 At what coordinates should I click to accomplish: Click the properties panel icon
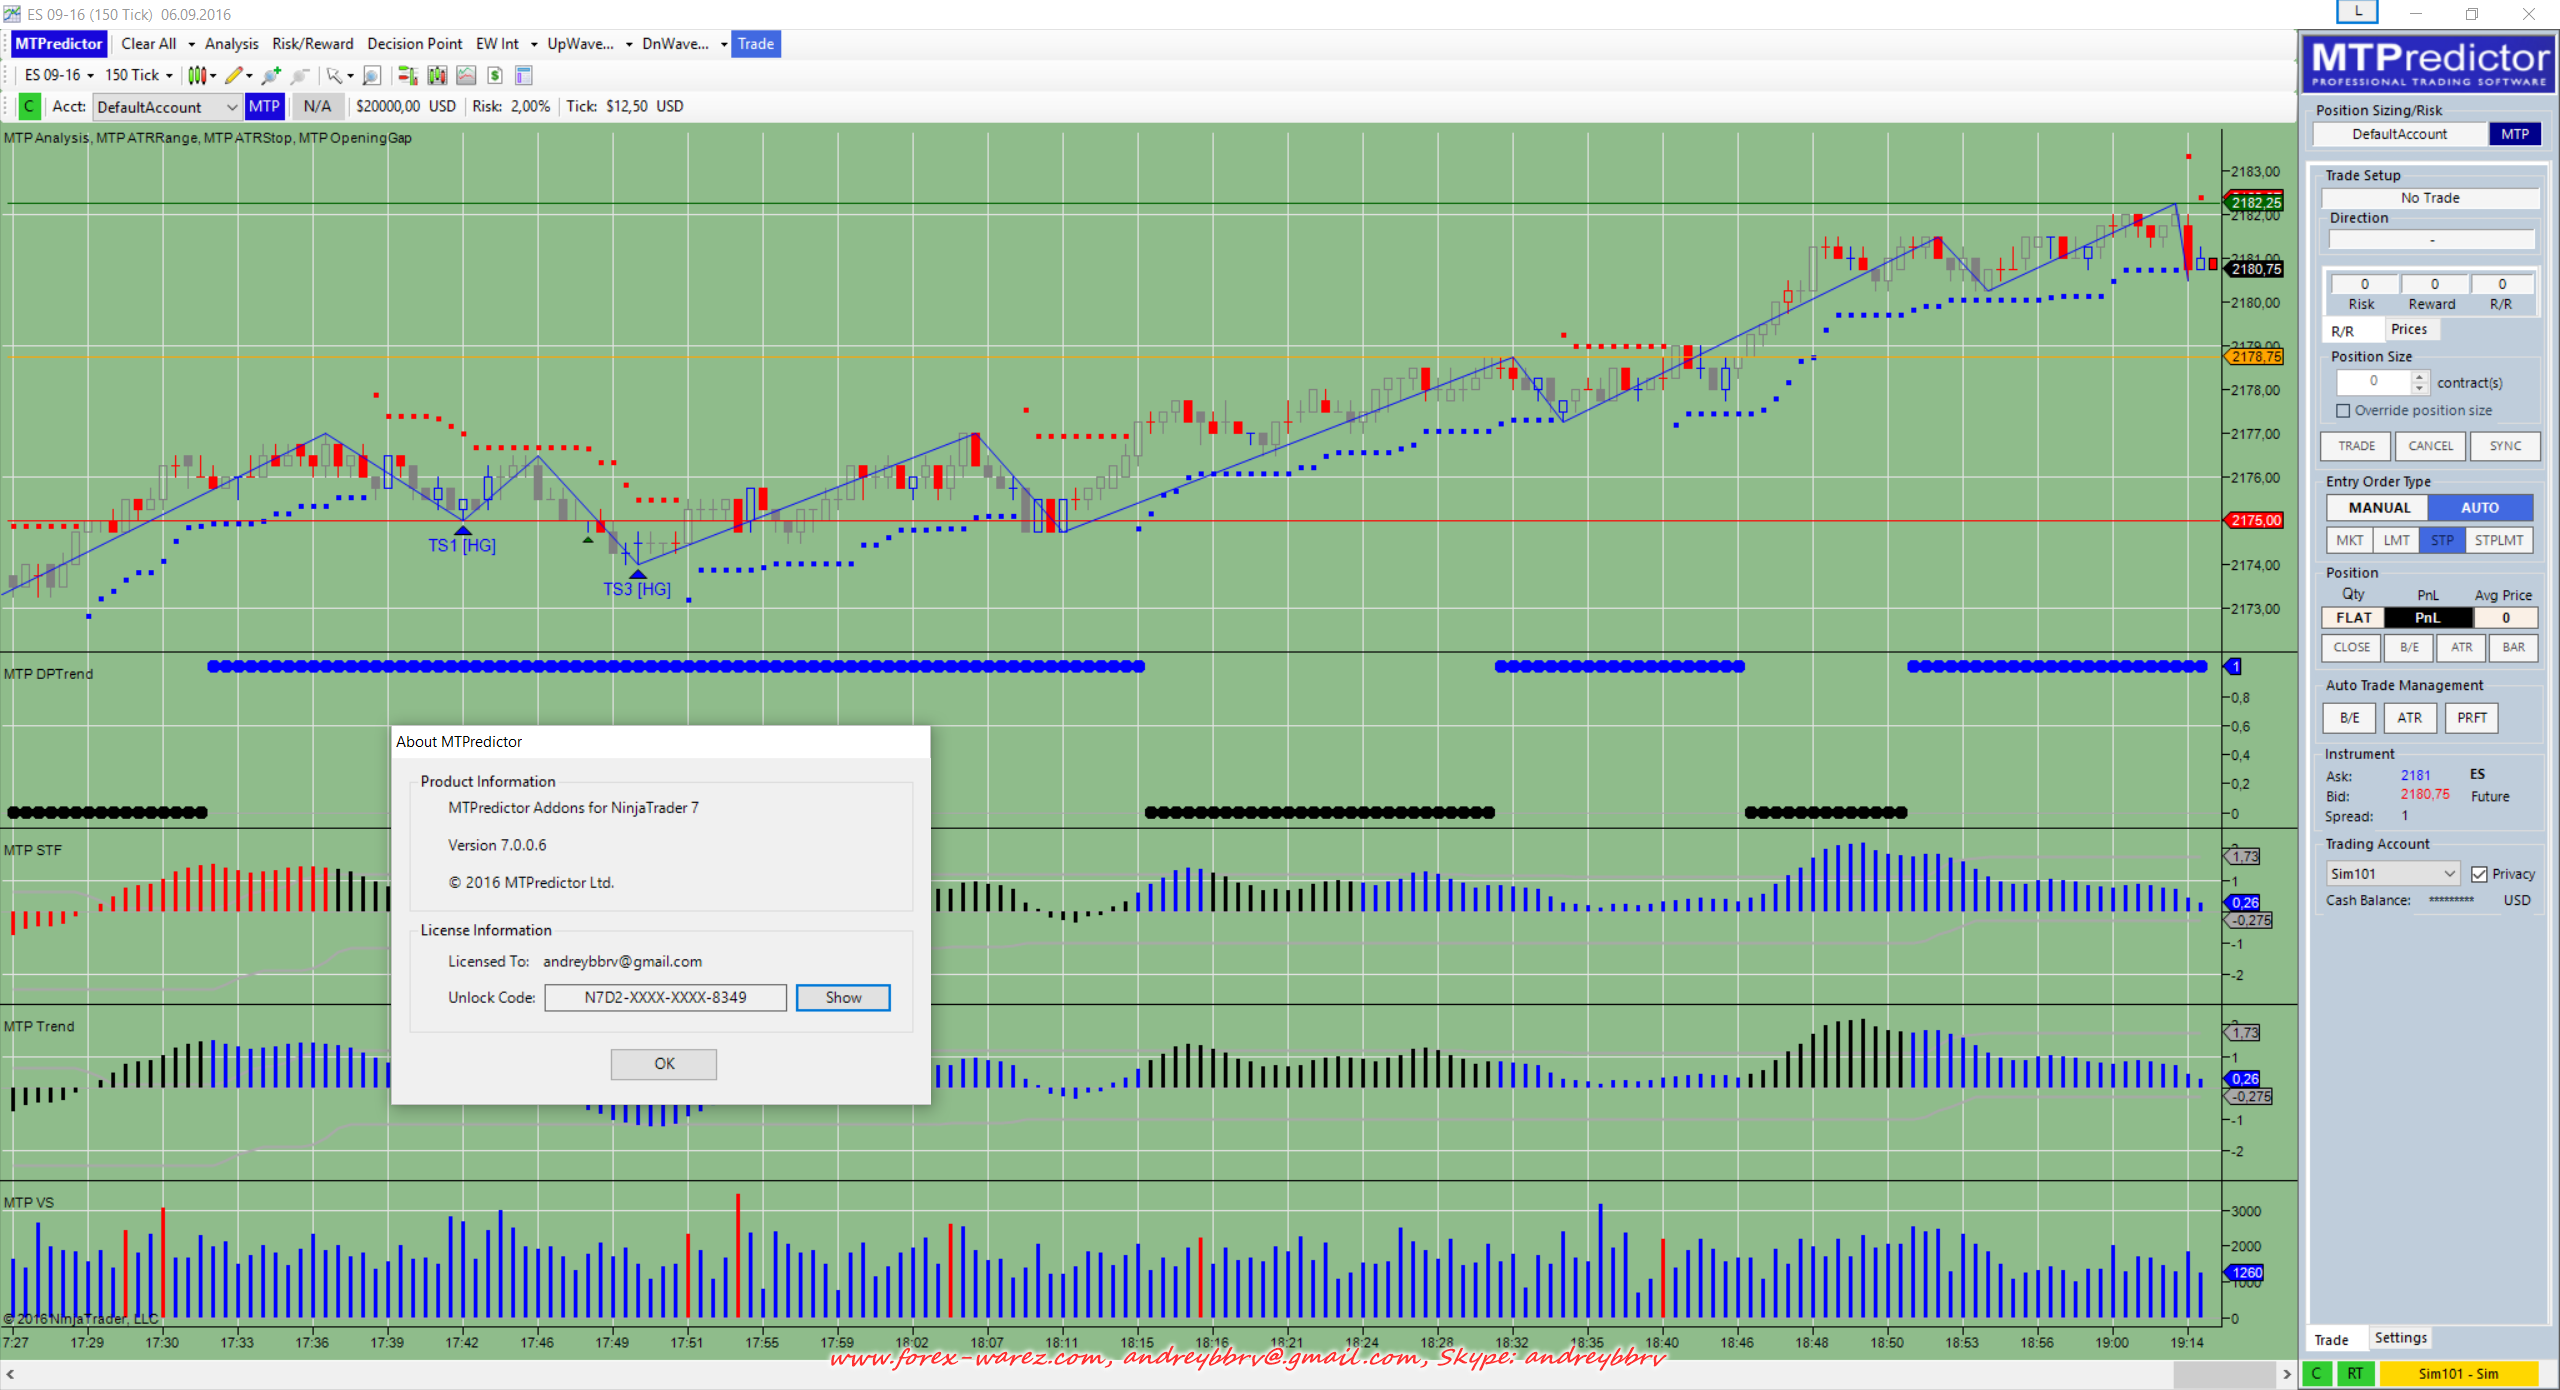click(523, 75)
